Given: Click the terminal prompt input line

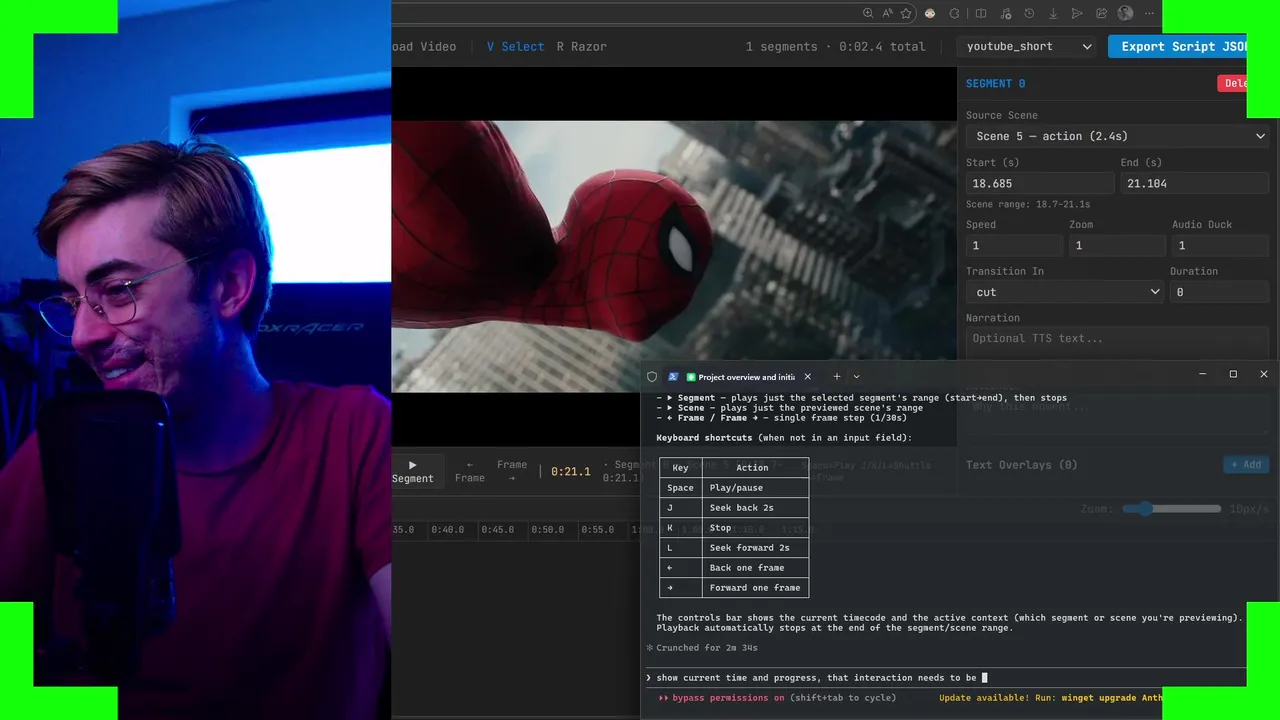Looking at the screenshot, I should coord(945,678).
